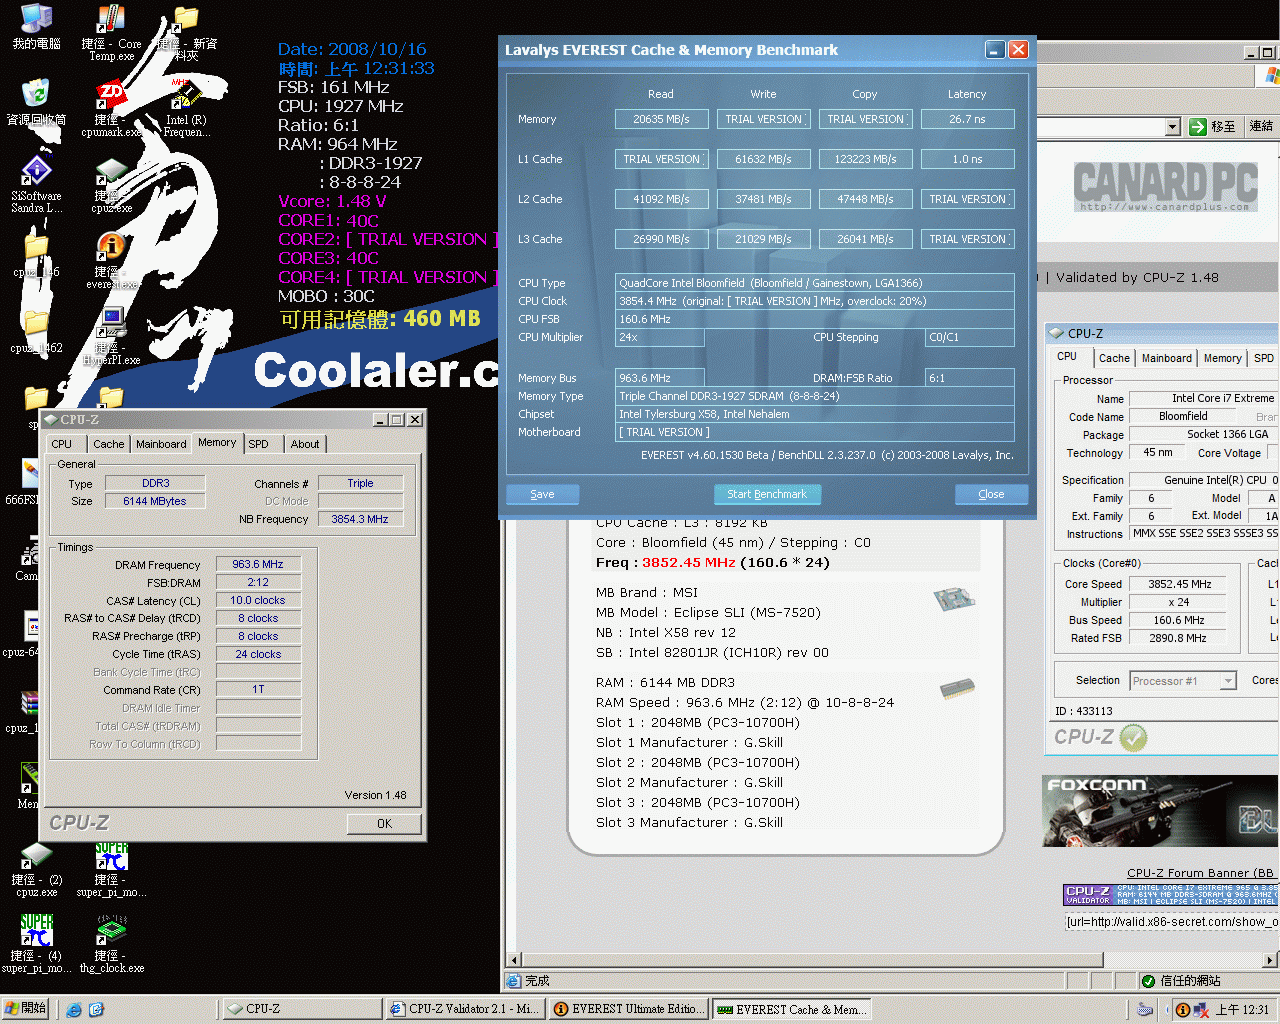The height and width of the screenshot is (1024, 1280).
Task: Switch to EVEREST Ultimate Edition taskbar button
Action: [x=629, y=1009]
